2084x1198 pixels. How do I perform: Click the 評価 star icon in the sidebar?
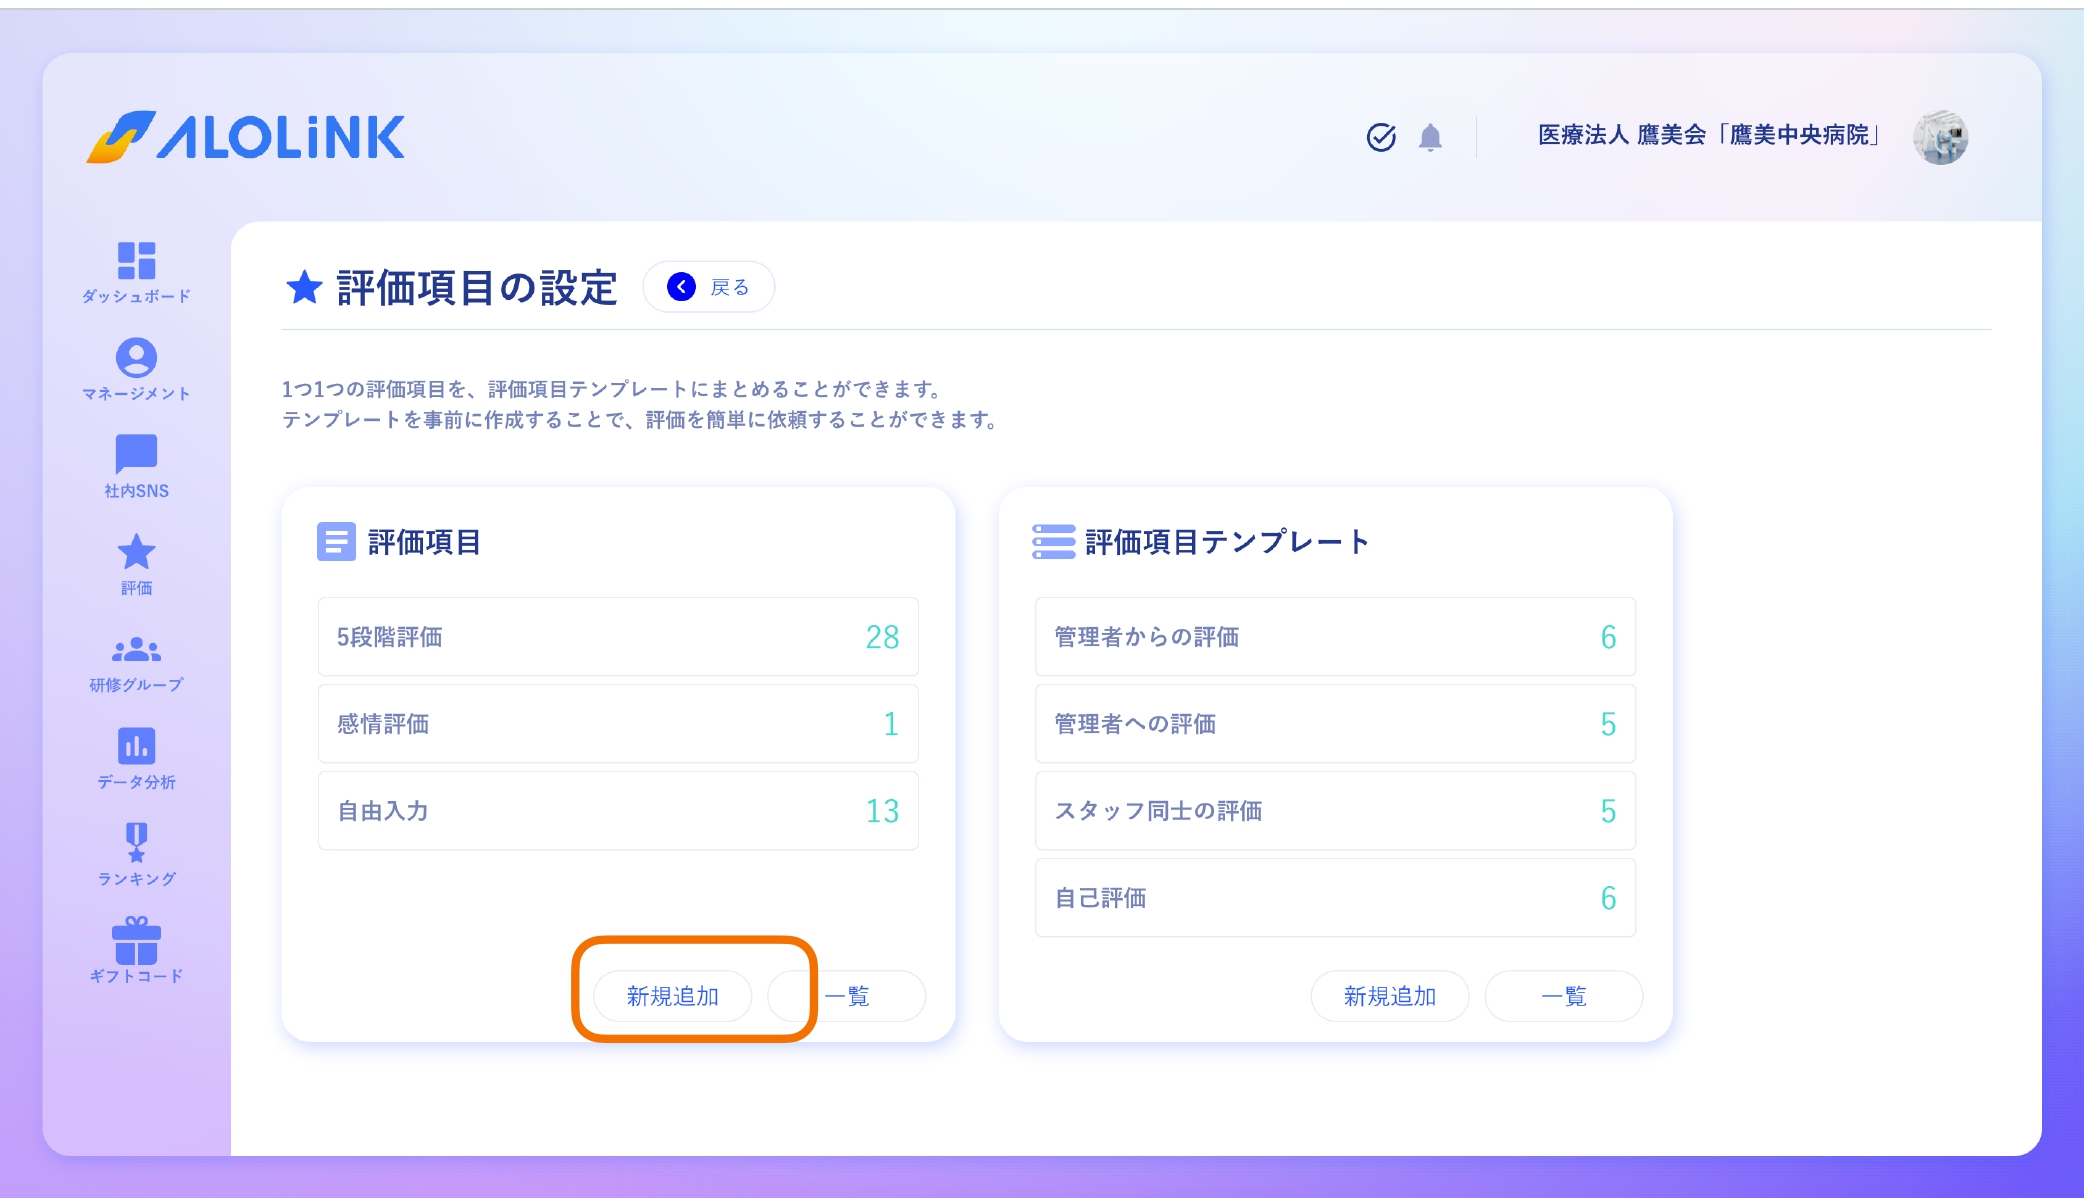click(137, 551)
